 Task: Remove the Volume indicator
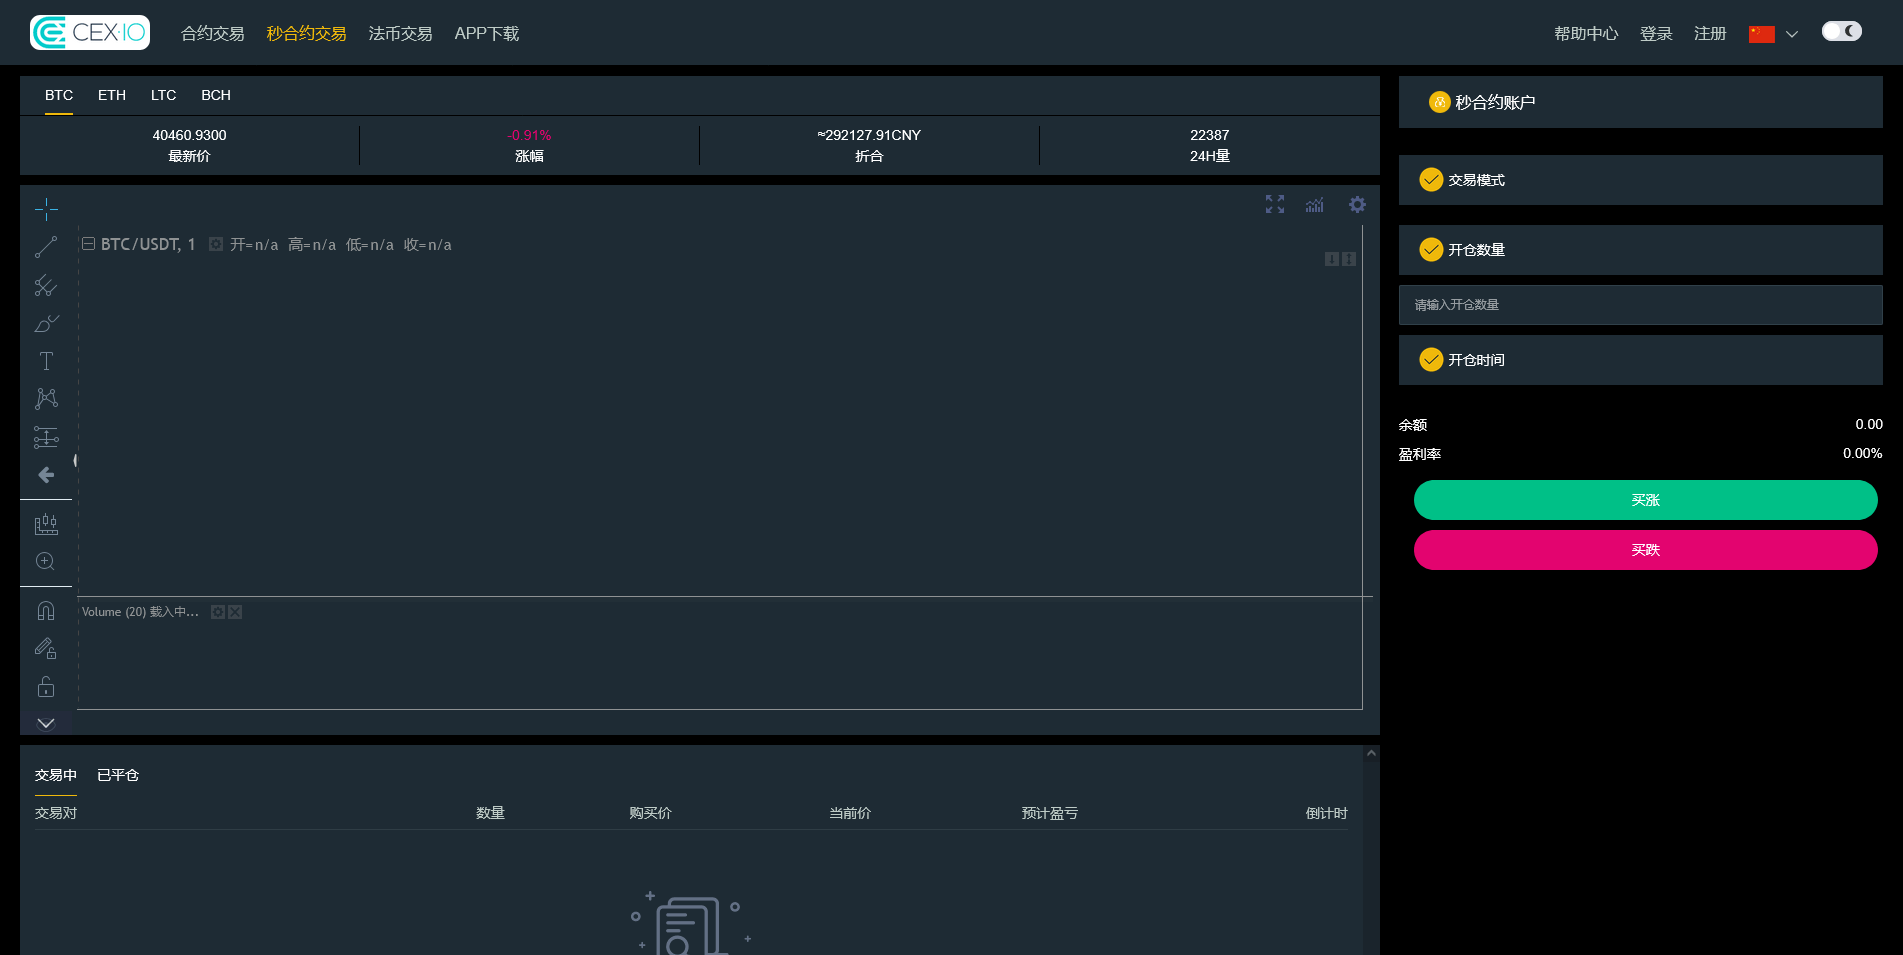235,612
